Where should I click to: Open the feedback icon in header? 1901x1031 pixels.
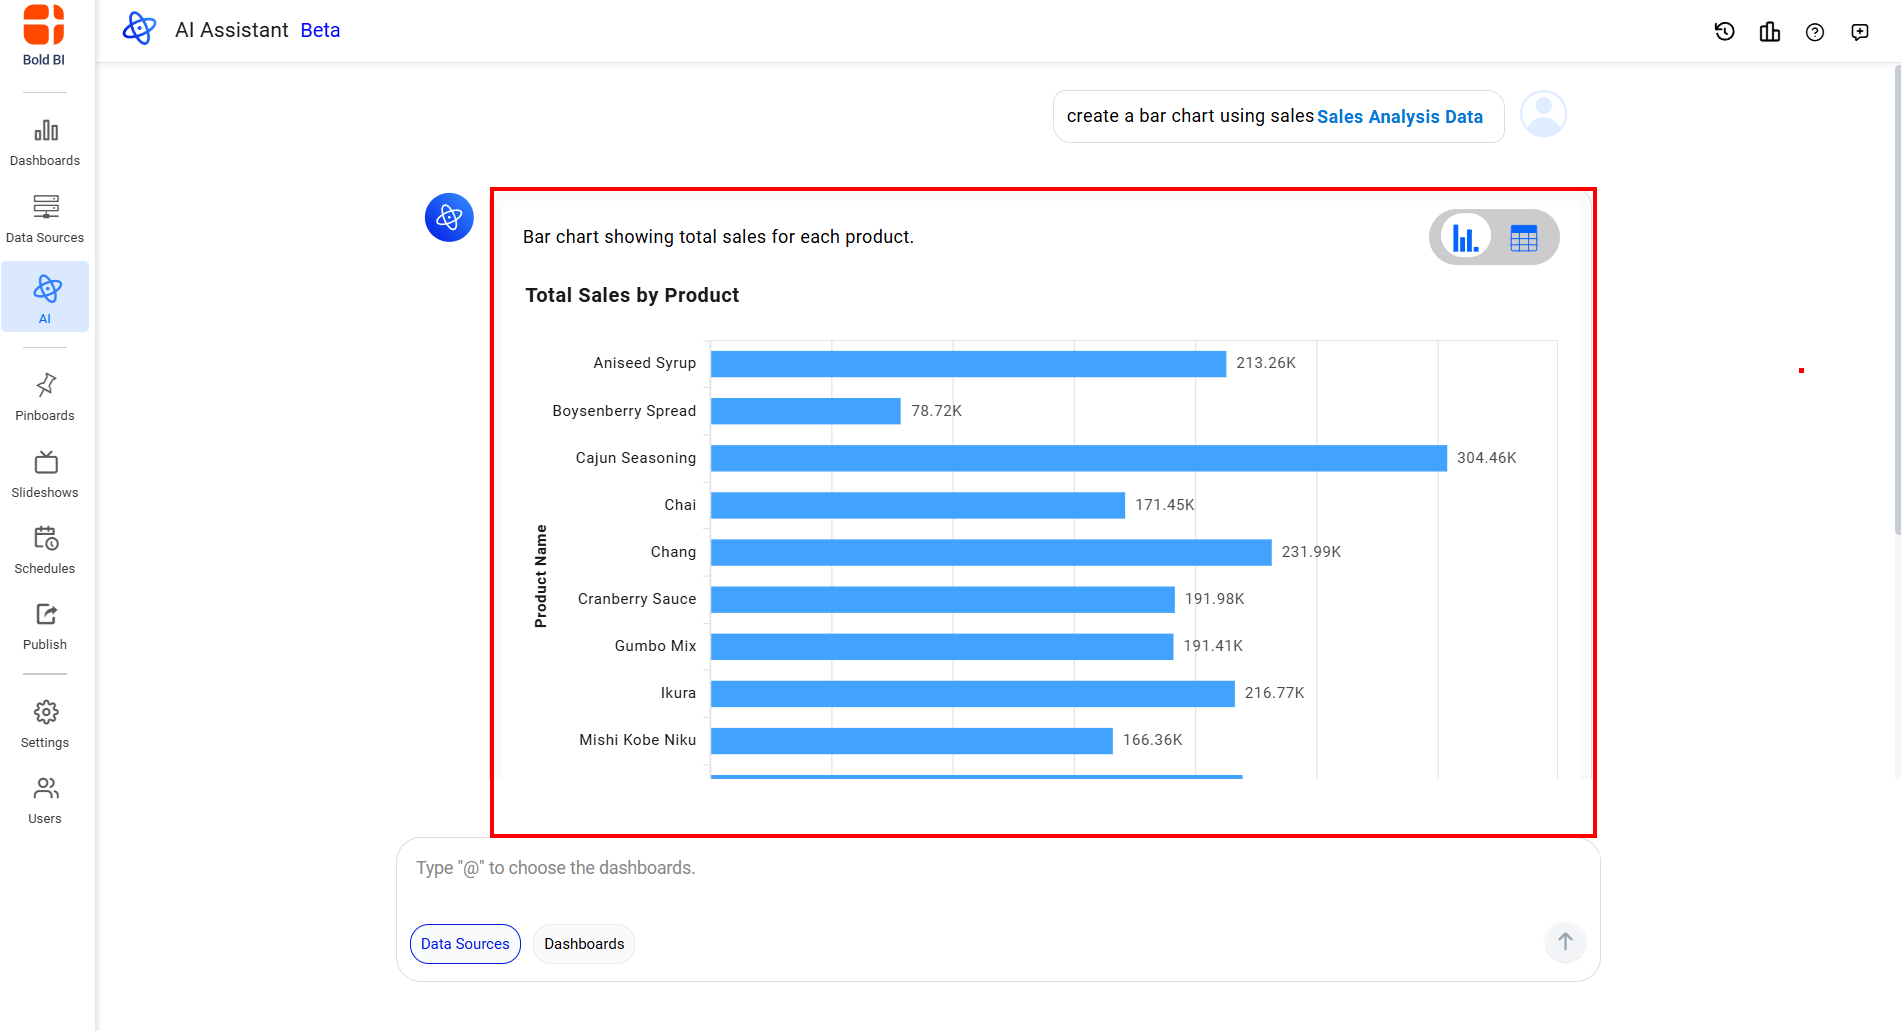pos(1860,32)
